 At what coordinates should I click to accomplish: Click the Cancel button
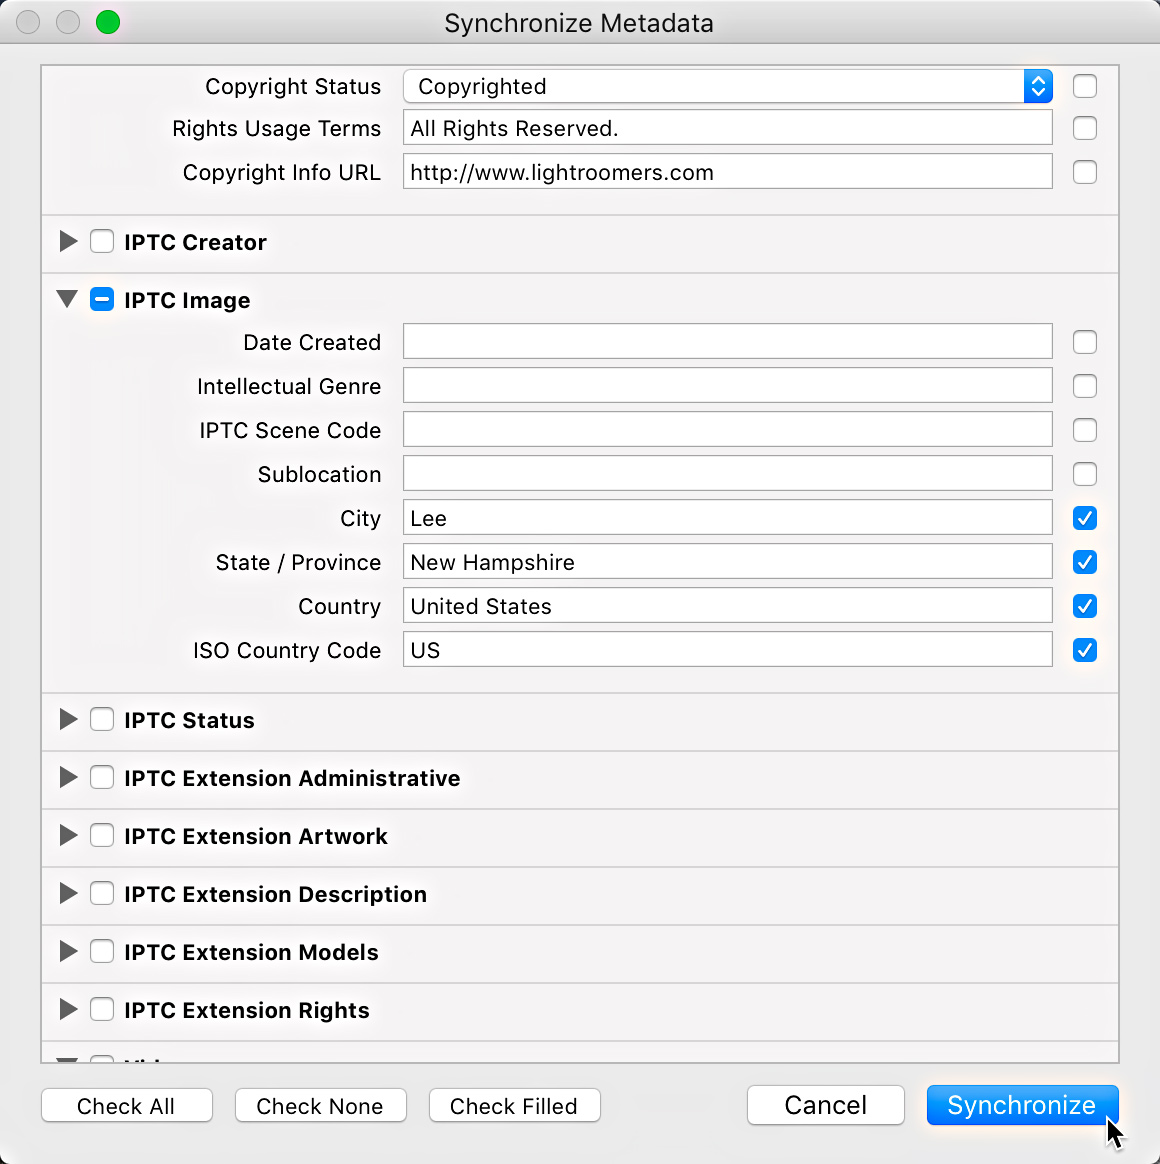pyautogui.click(x=825, y=1105)
